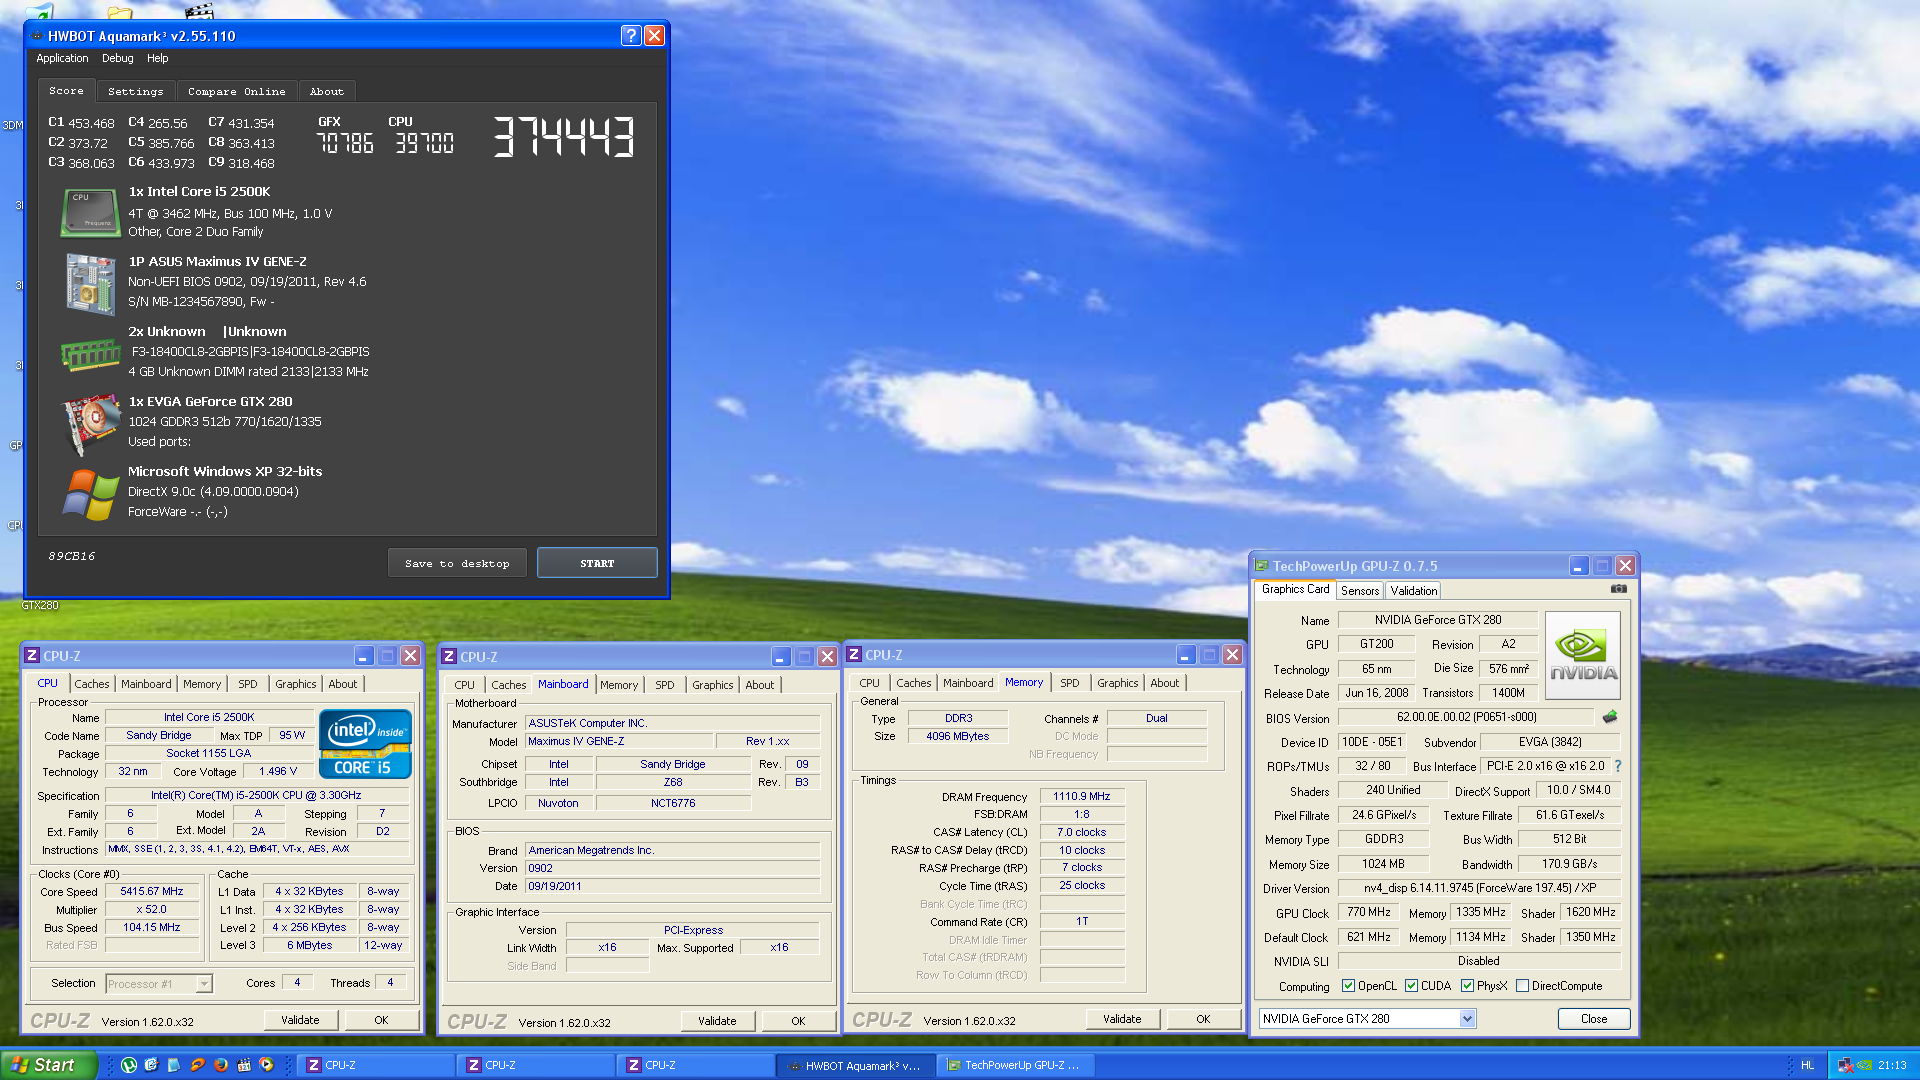Click the Core Speed 5415.67 MHz field
Screen dimensions: 1920x1080
pos(152,892)
